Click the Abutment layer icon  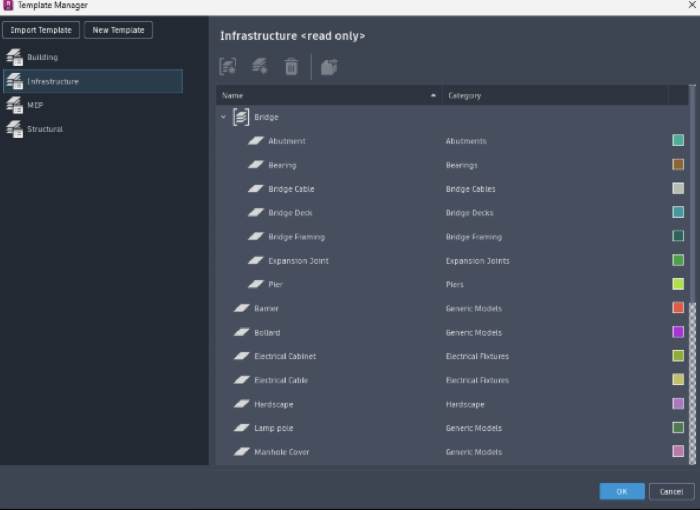coord(256,141)
